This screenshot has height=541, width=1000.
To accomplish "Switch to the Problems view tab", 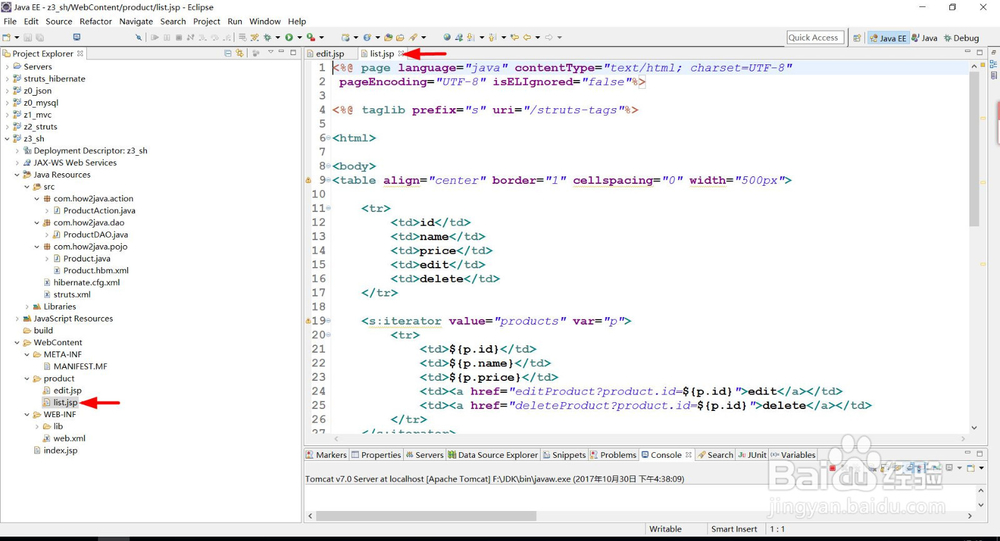I will [613, 455].
